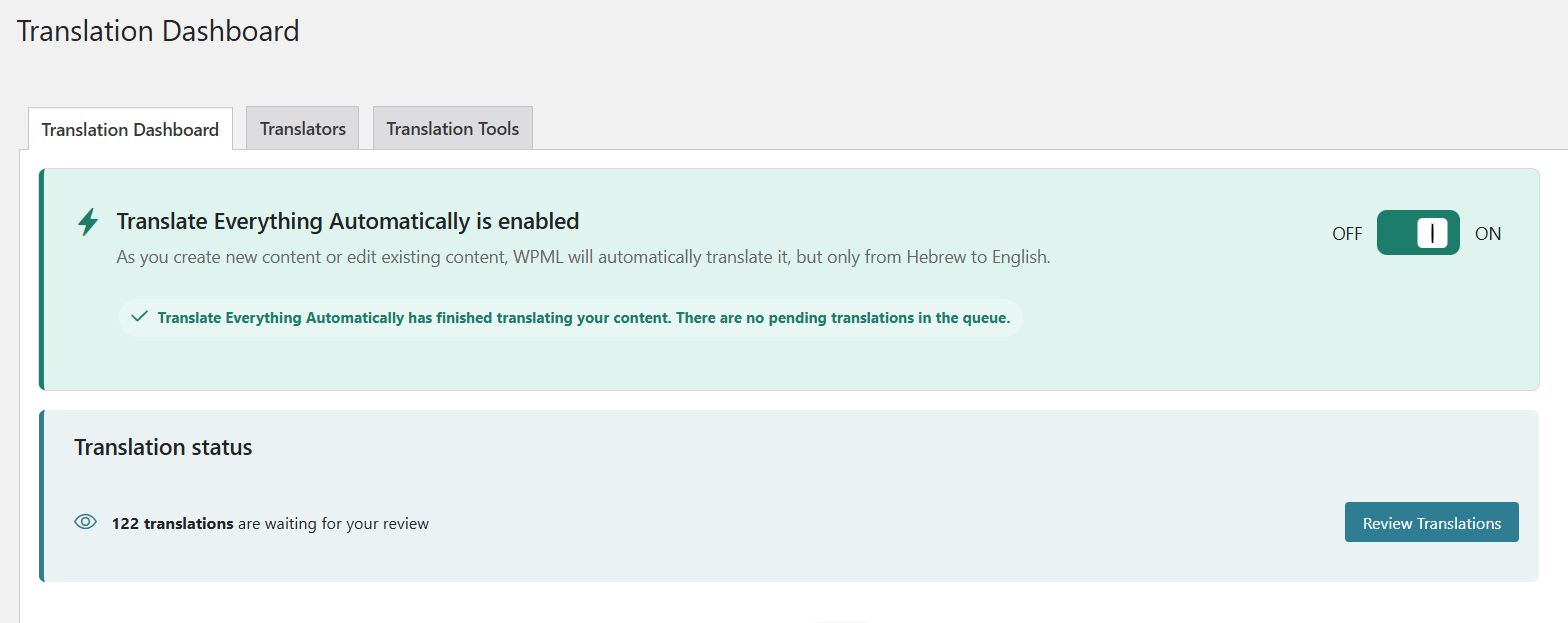Click the Translation status heading

tap(163, 447)
